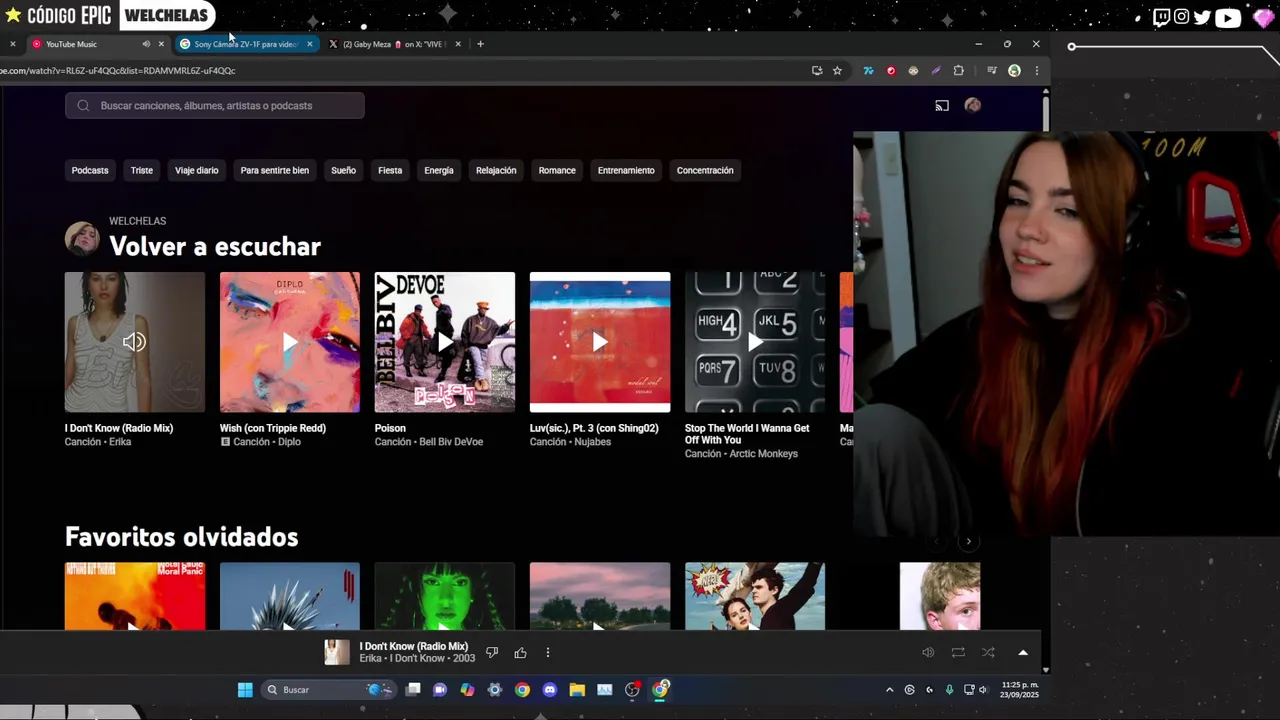Open the Chrome extensions puzzle icon
1280x720 pixels.
[958, 70]
